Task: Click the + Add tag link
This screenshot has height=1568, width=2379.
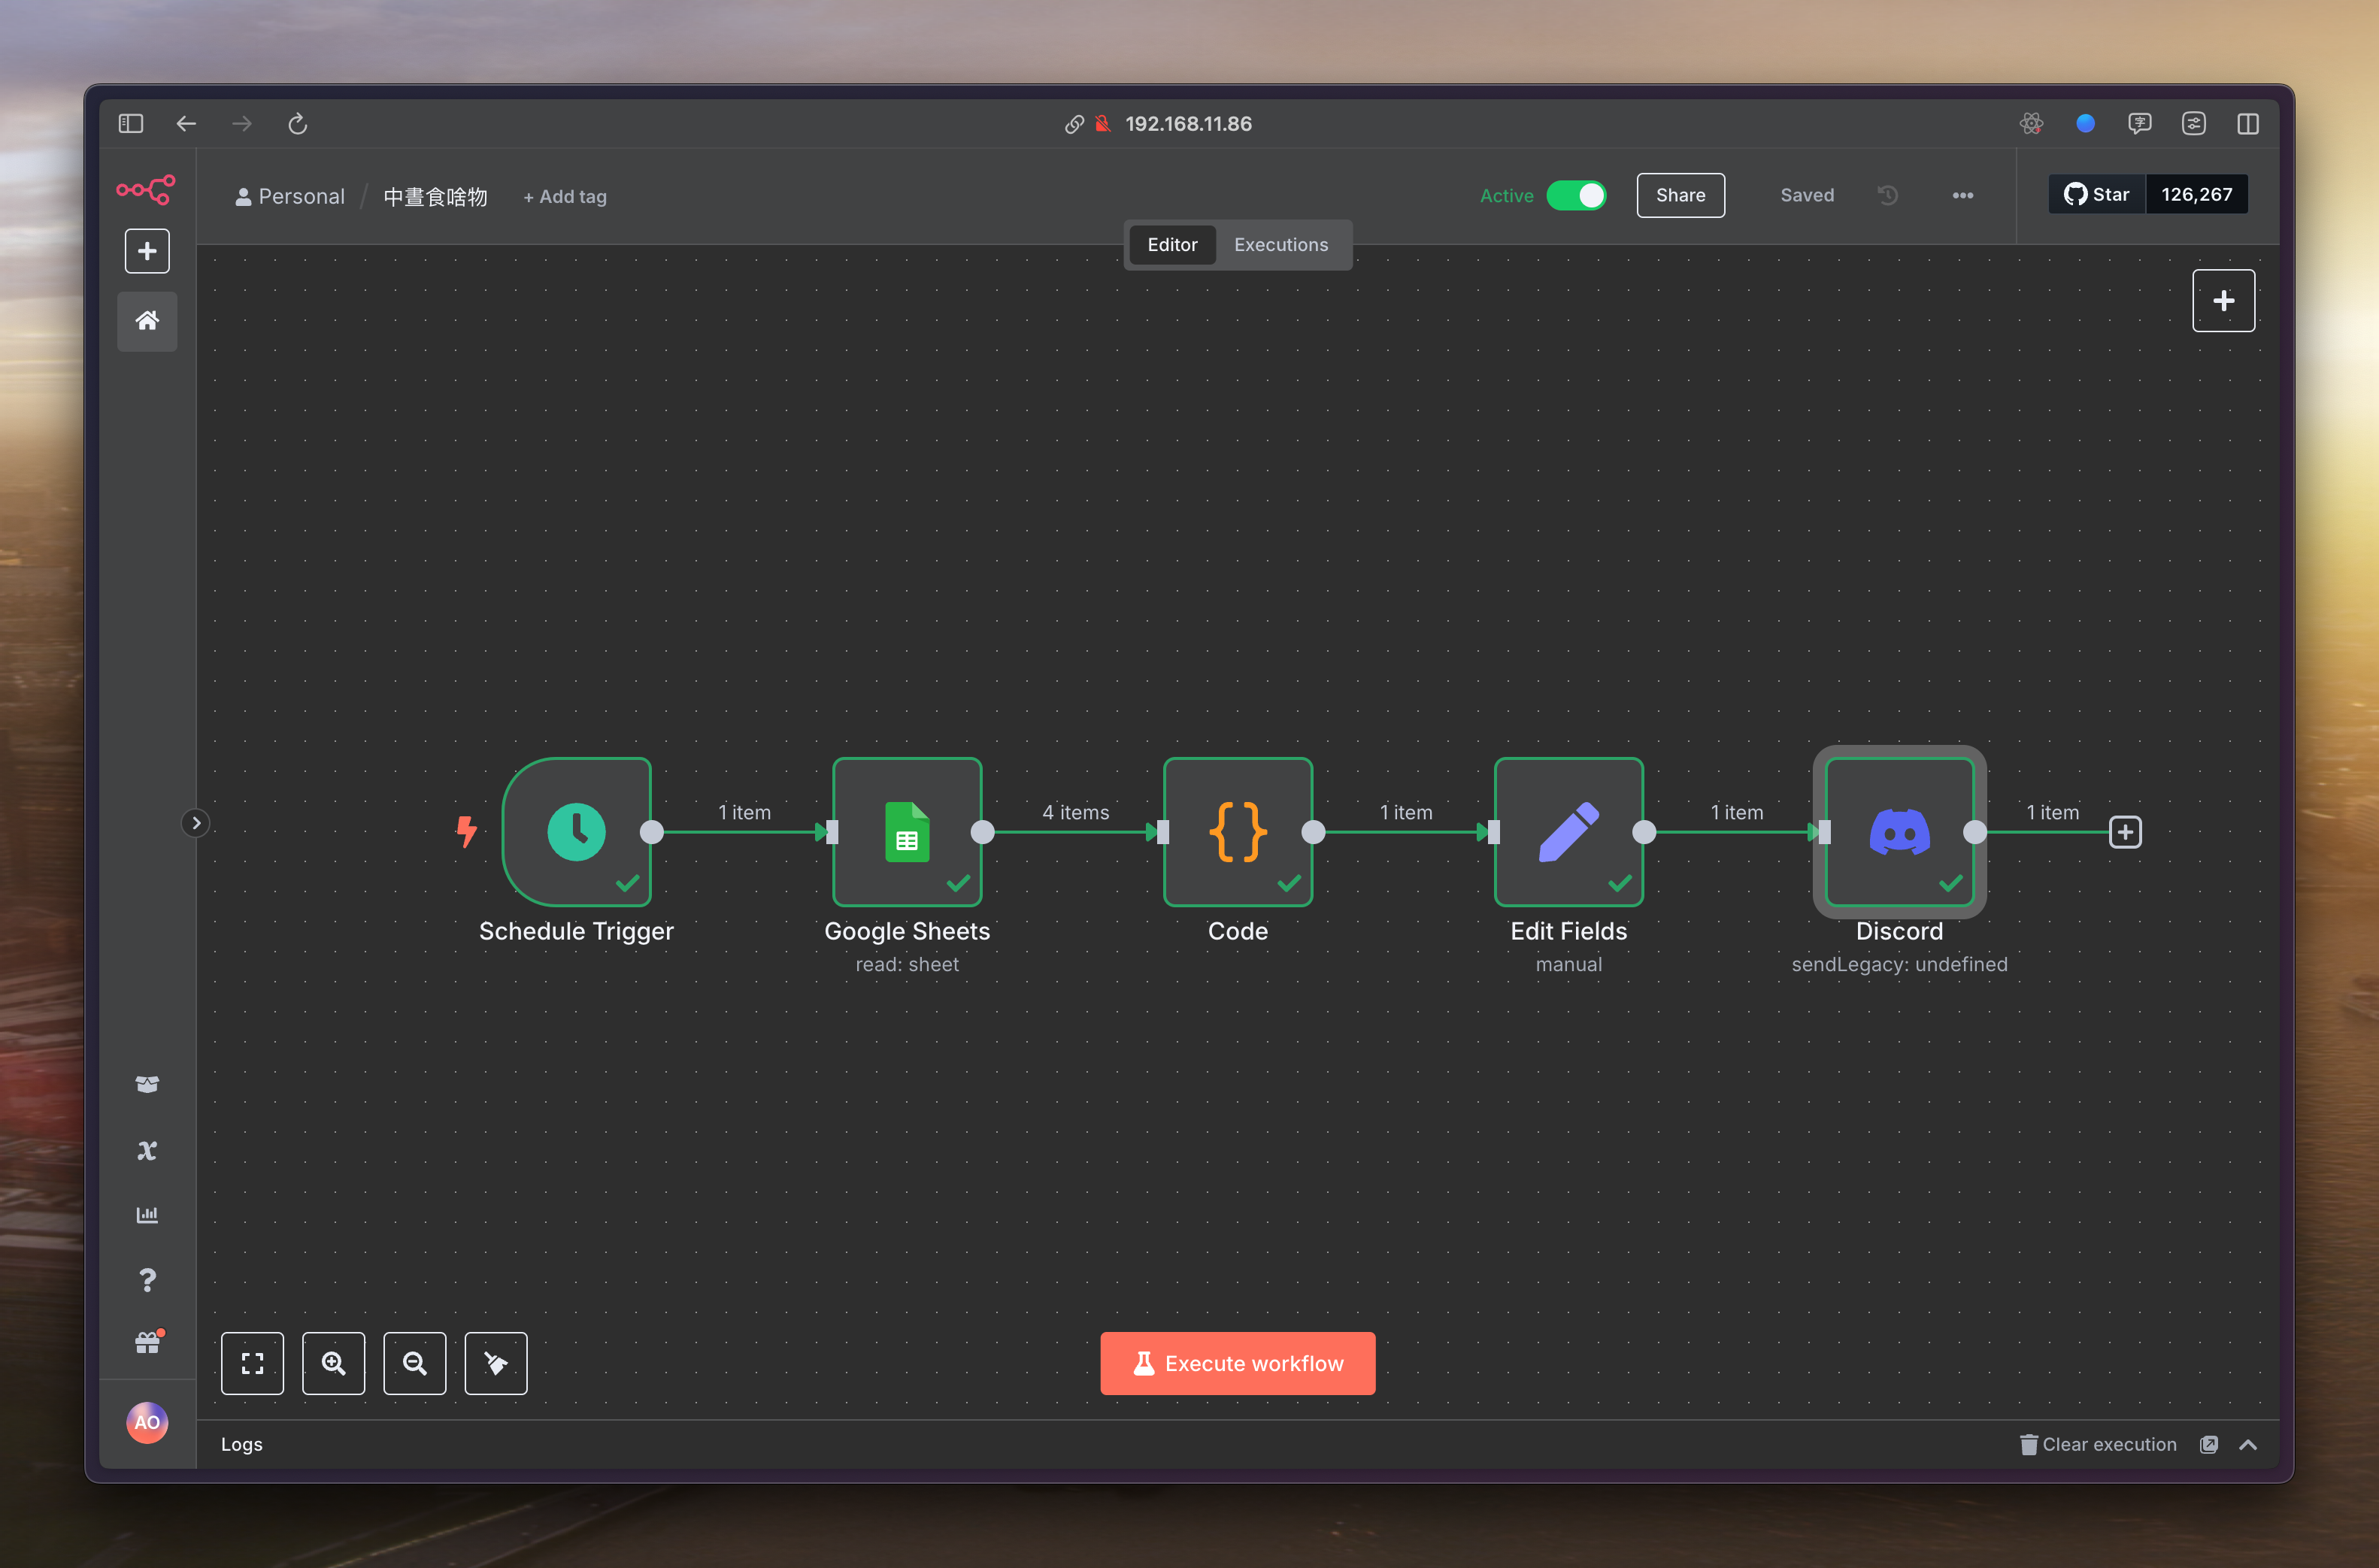Action: coord(565,197)
